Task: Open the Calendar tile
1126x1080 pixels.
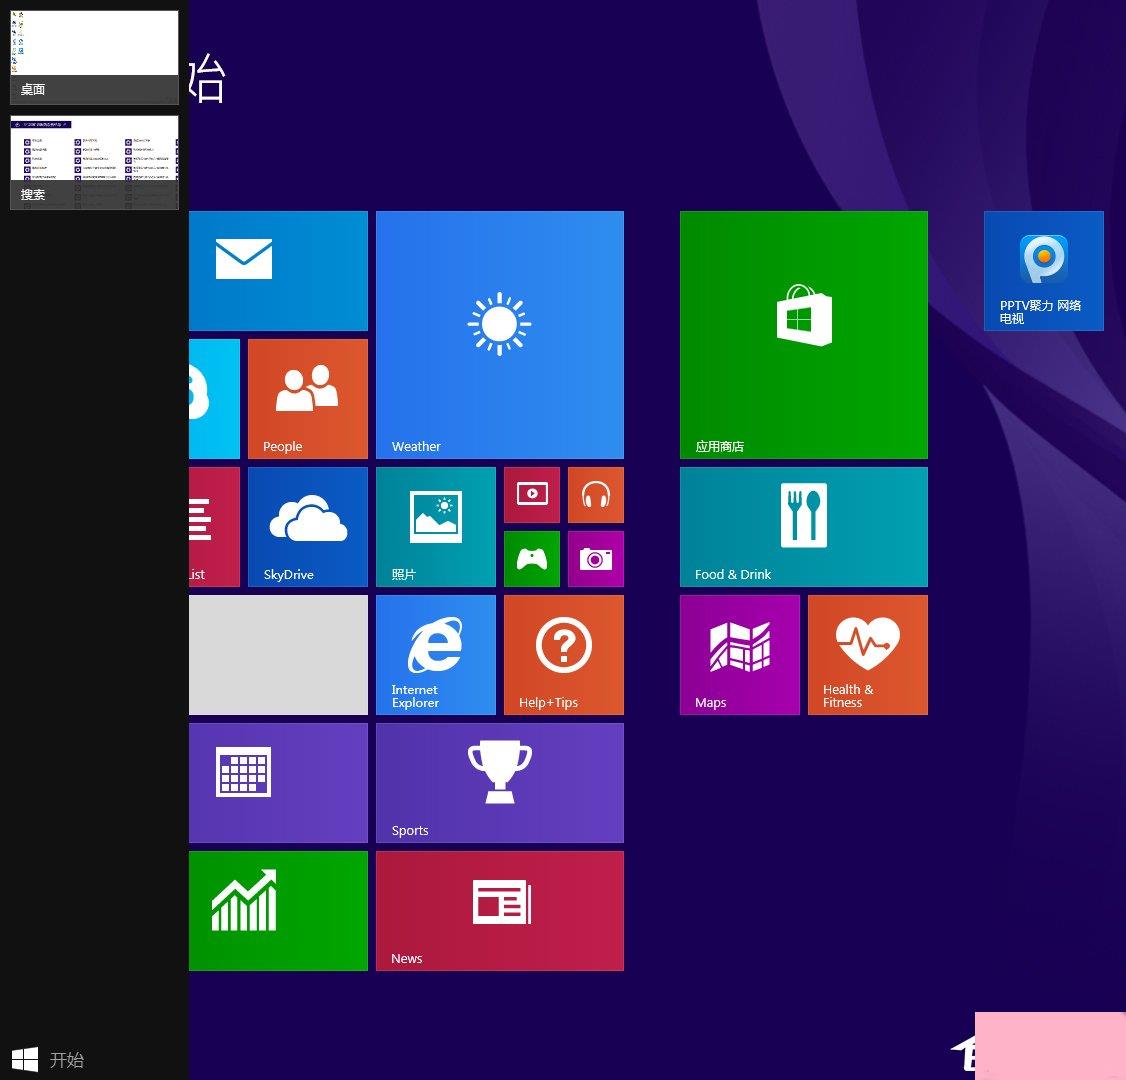Action: coord(279,783)
